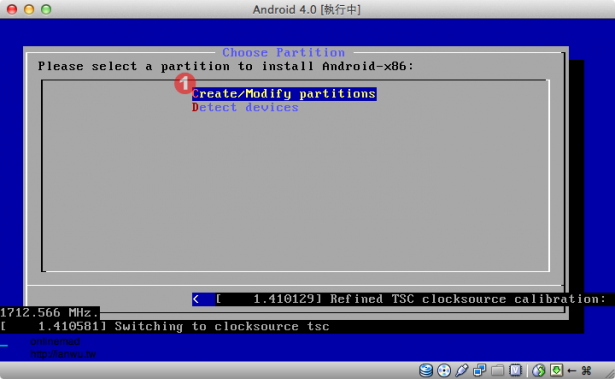
Task: Click the green arrow keyboard capture icon
Action: click(x=556, y=370)
